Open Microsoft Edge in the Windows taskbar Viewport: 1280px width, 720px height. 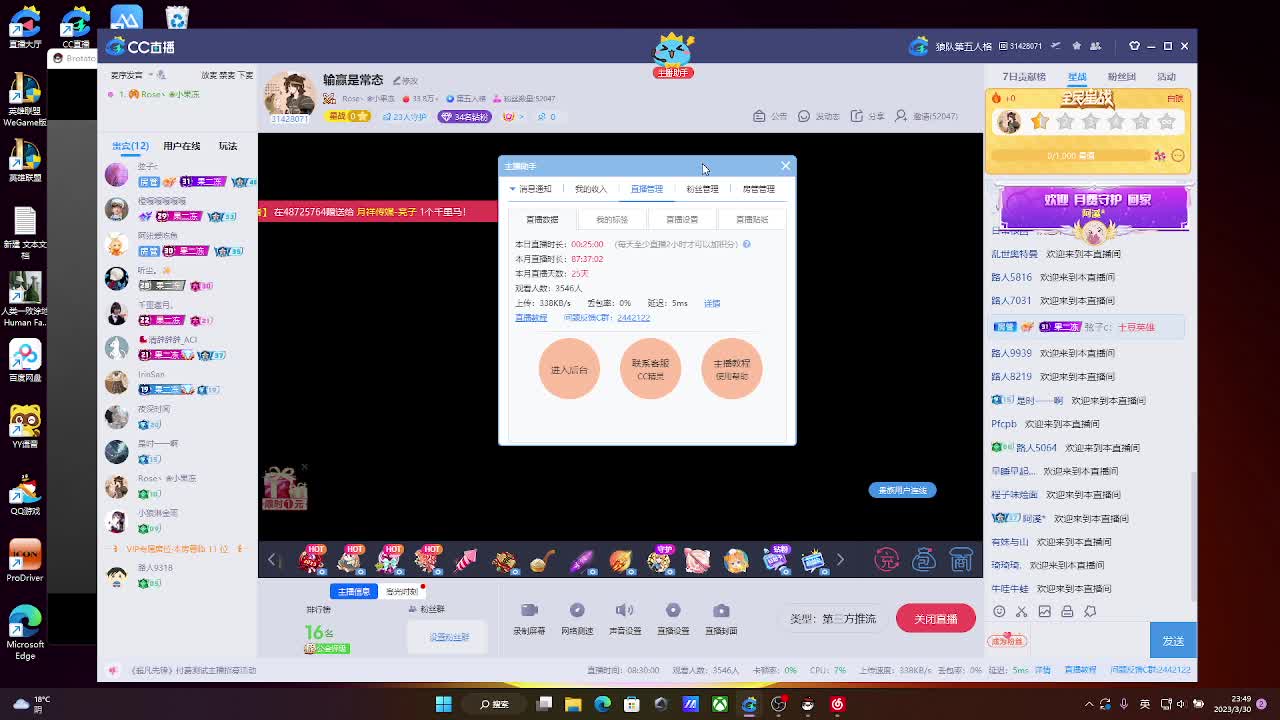coord(602,704)
